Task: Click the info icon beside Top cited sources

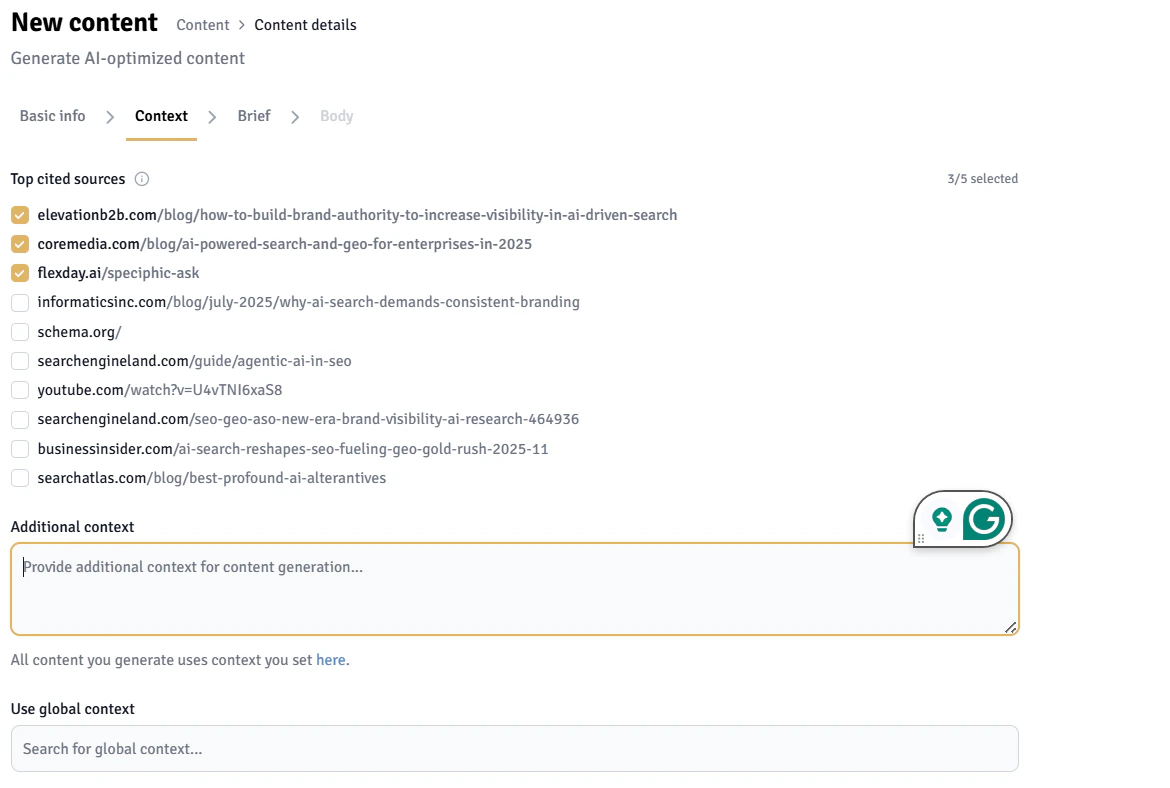Action: (x=142, y=179)
